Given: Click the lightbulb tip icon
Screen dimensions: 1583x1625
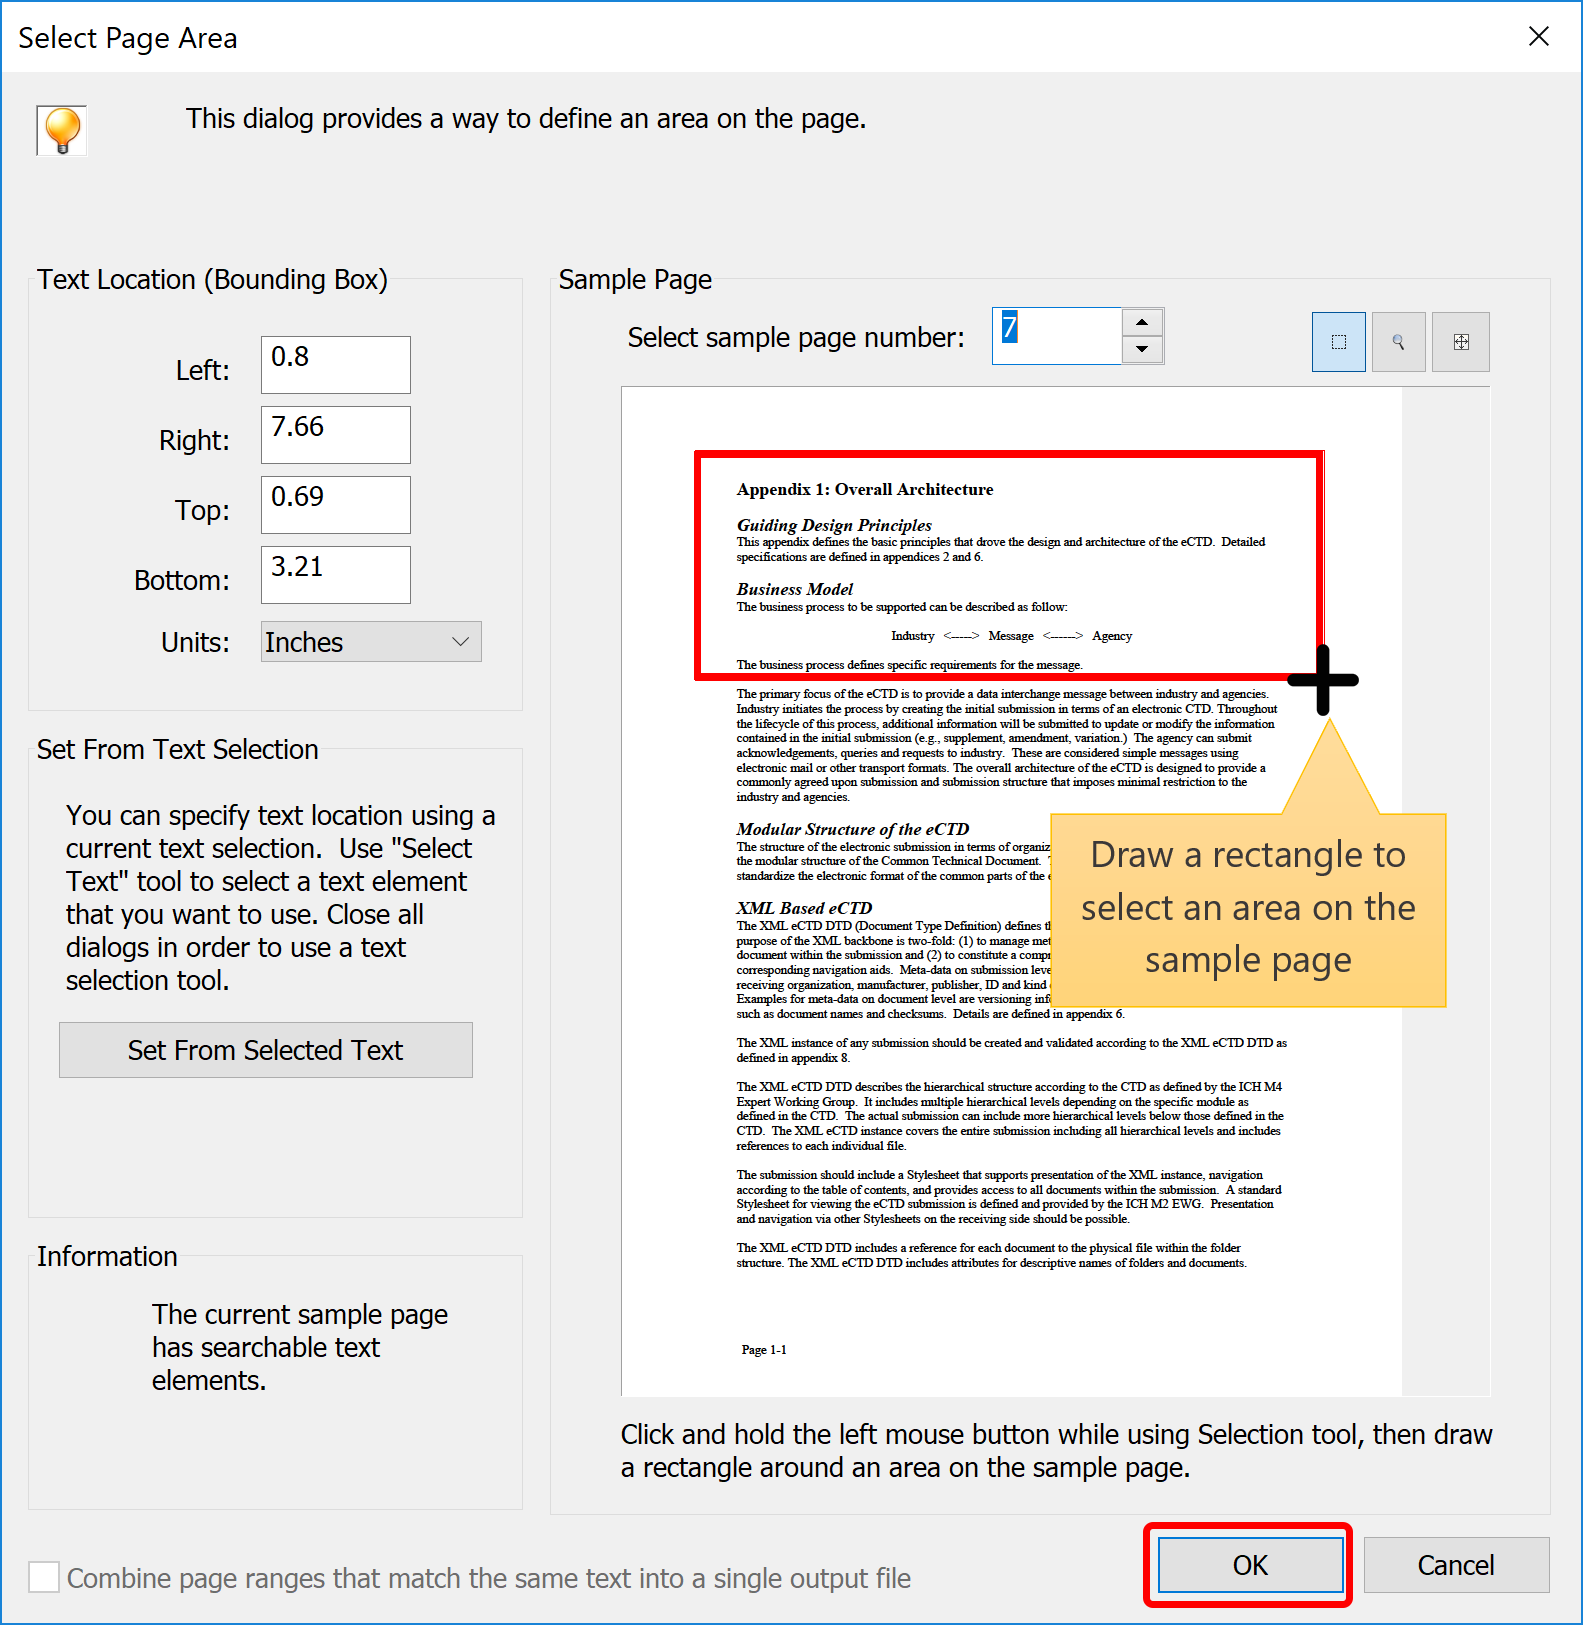Looking at the screenshot, I should [62, 130].
